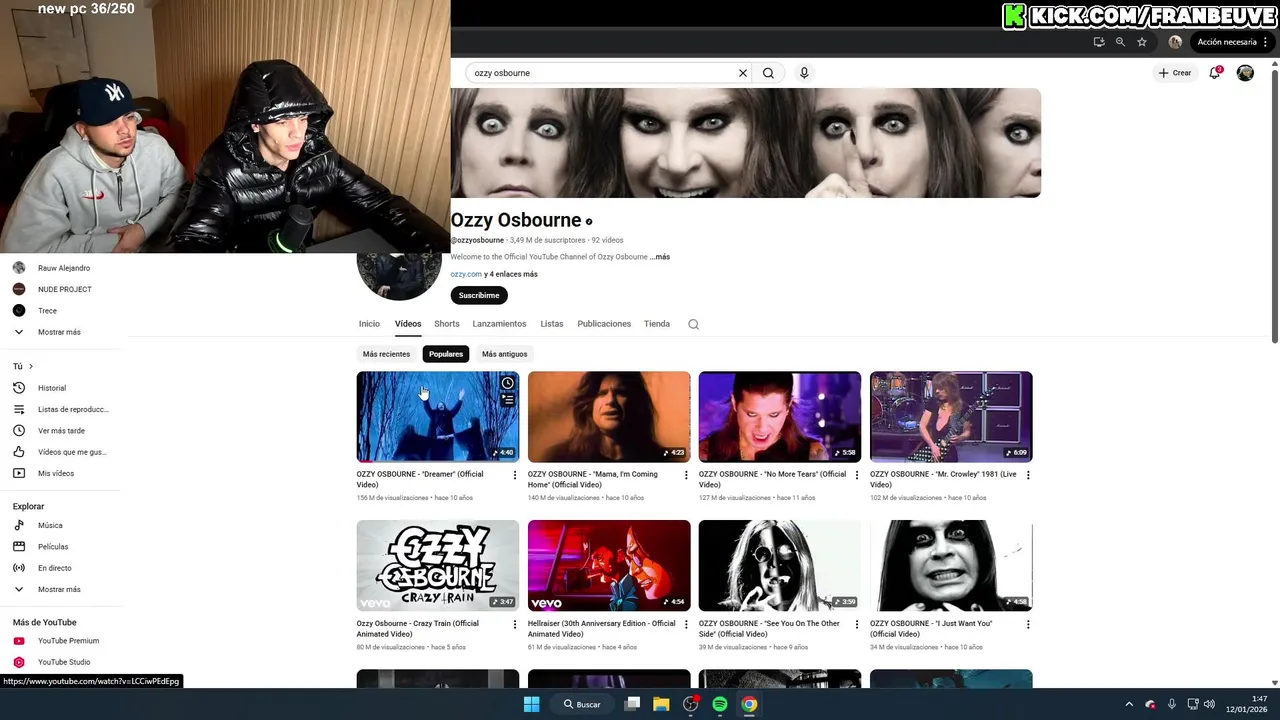Click the Crear button
The image size is (1280, 720).
click(x=1175, y=73)
